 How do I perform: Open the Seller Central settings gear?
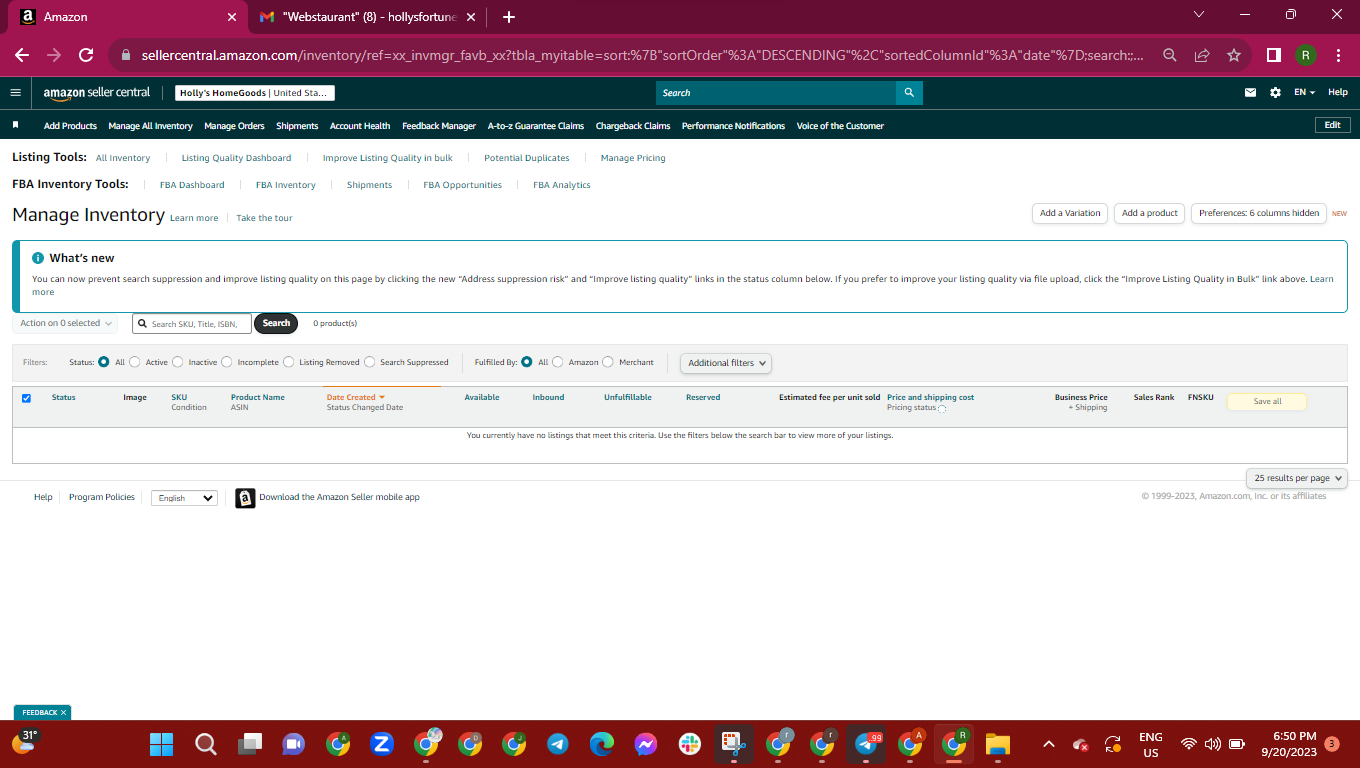1275,93
